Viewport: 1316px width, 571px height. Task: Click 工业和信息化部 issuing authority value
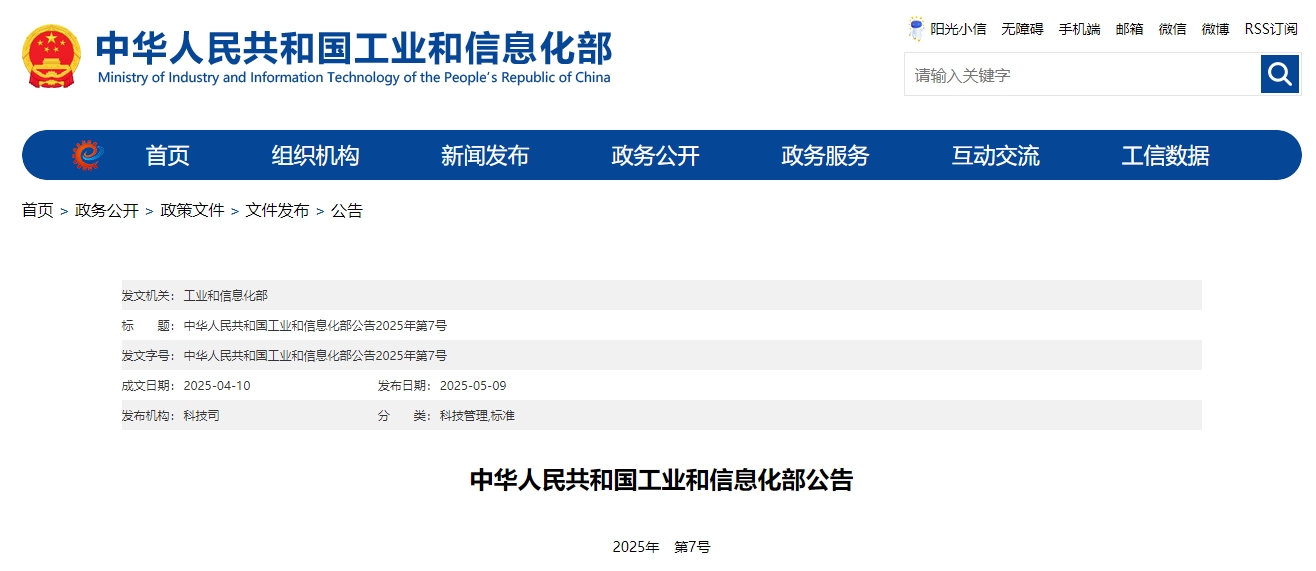pyautogui.click(x=225, y=295)
